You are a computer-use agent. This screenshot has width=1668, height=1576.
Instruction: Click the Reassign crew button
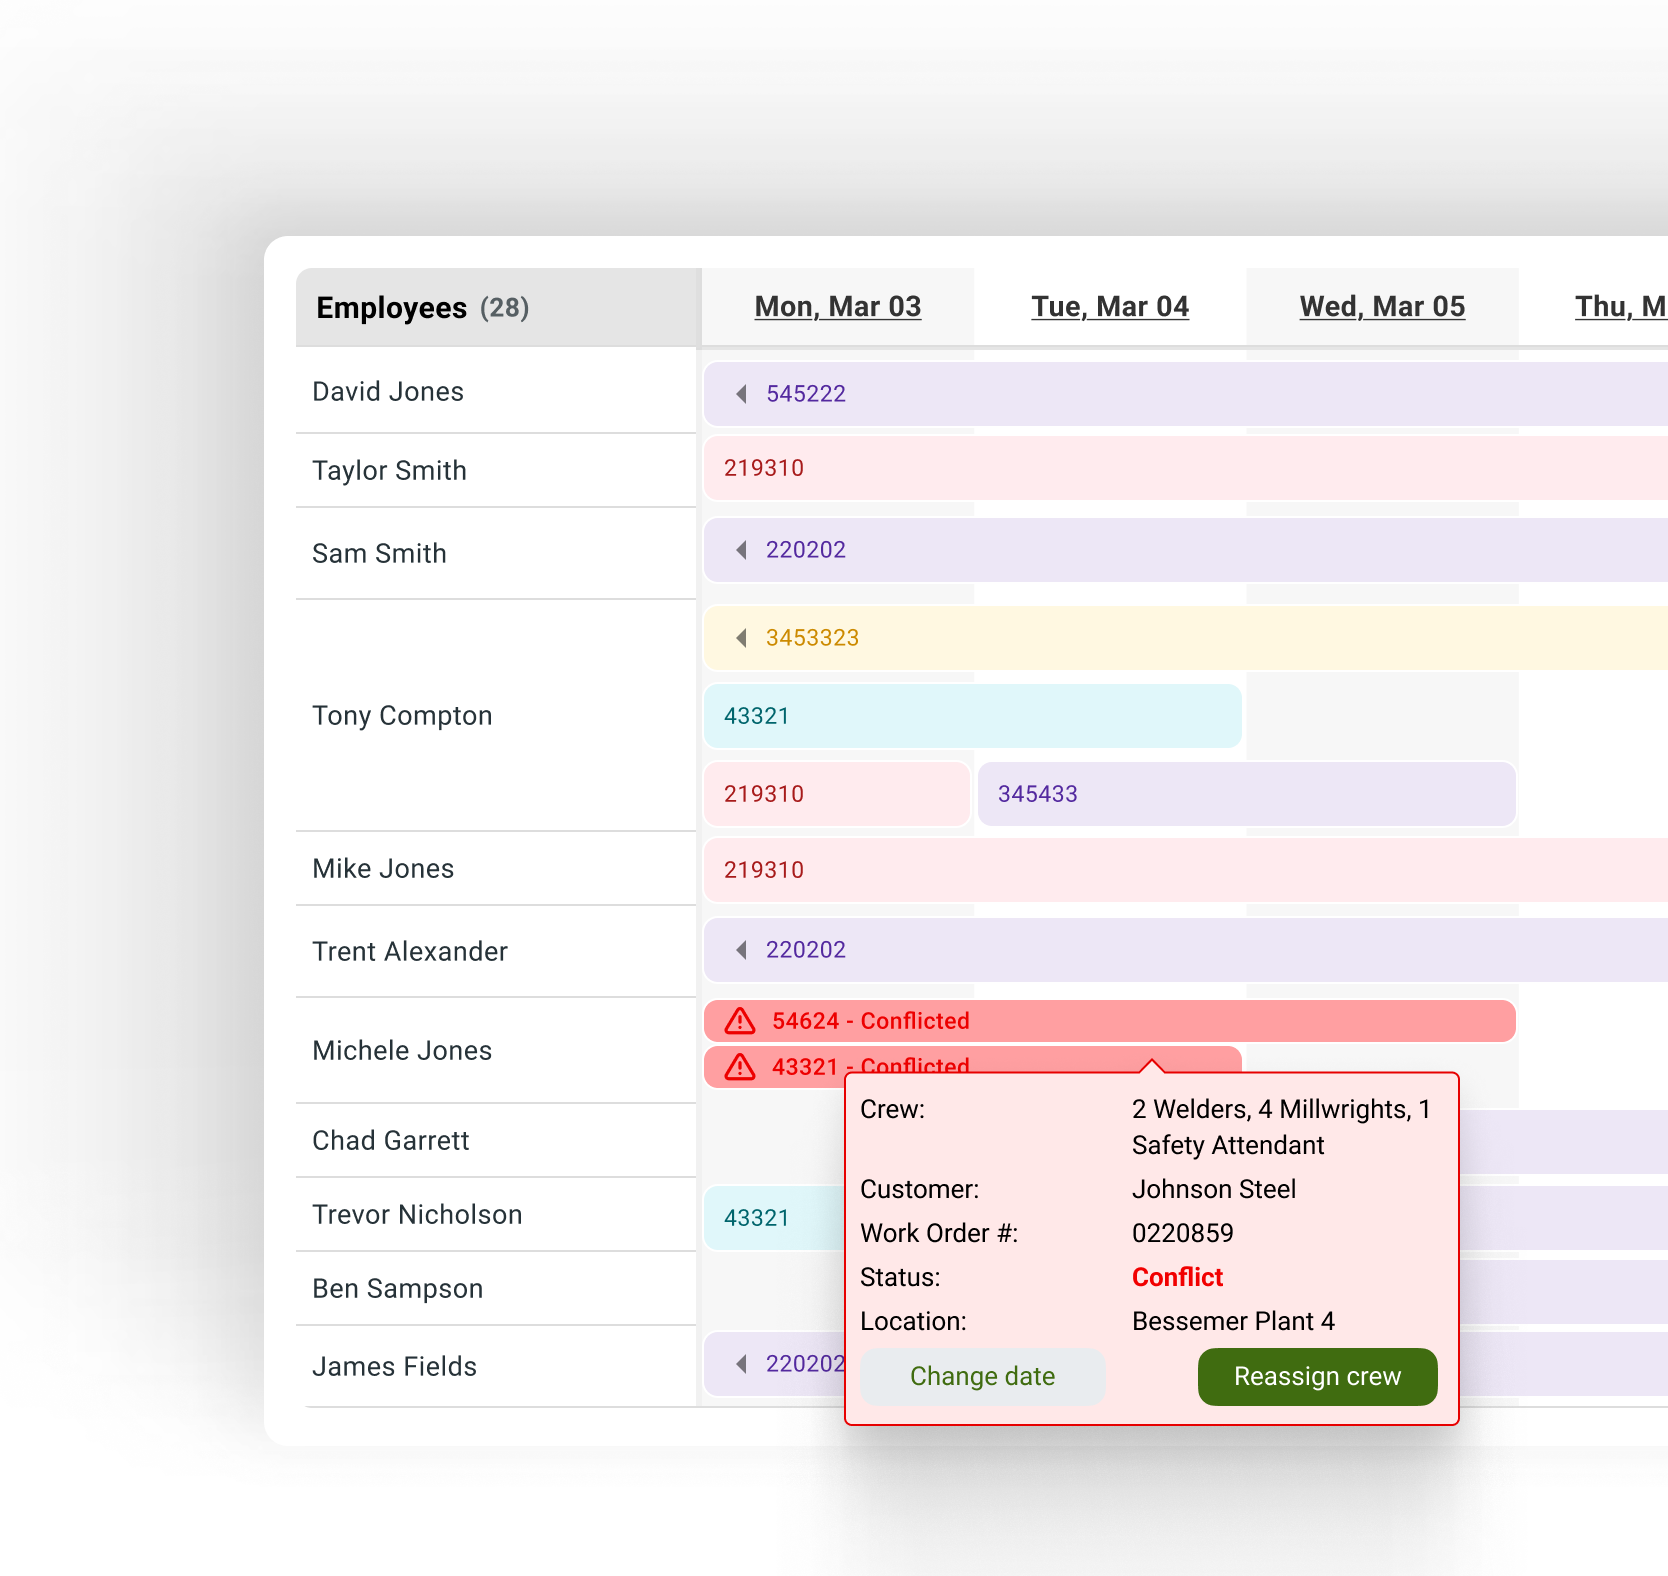pos(1317,1376)
